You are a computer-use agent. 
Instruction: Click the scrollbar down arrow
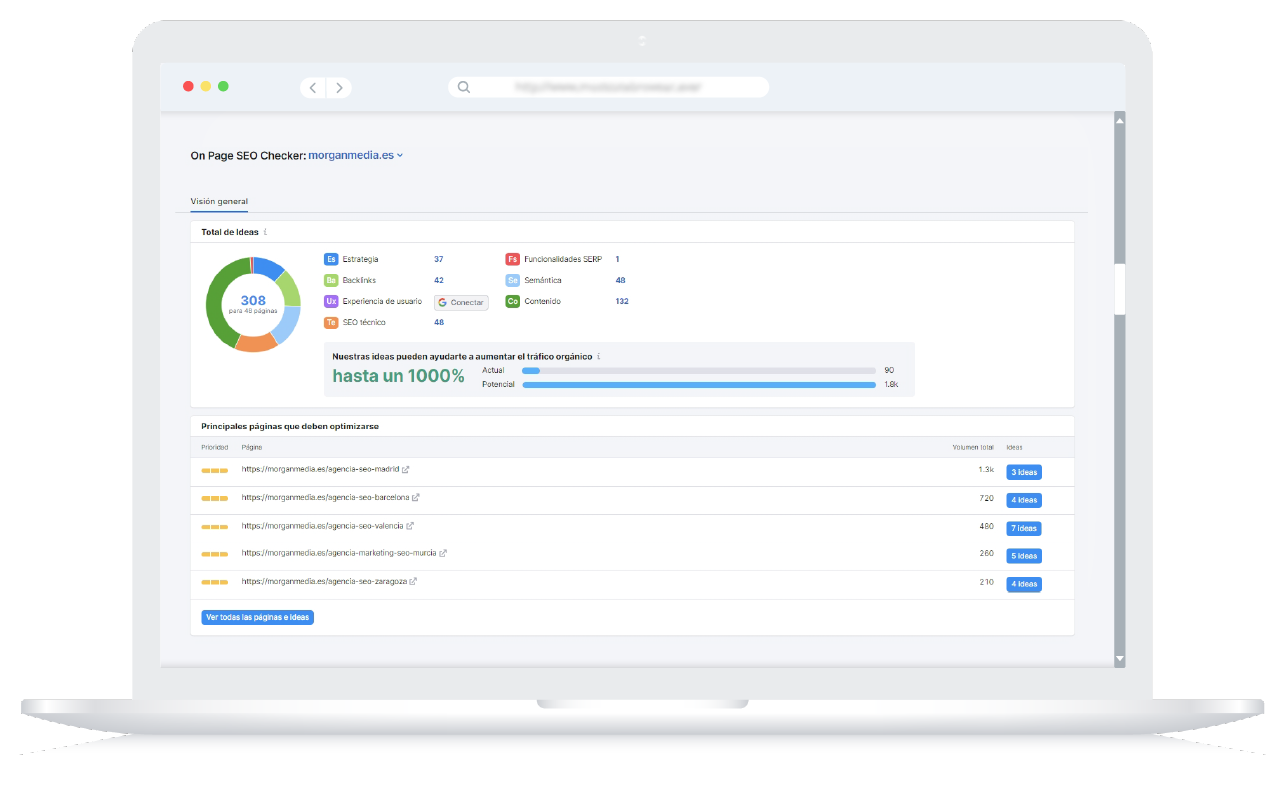click(x=1119, y=660)
